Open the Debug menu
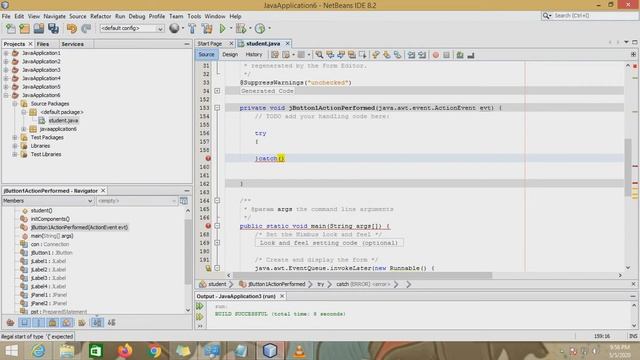The width and height of the screenshot is (640, 360). click(137, 16)
